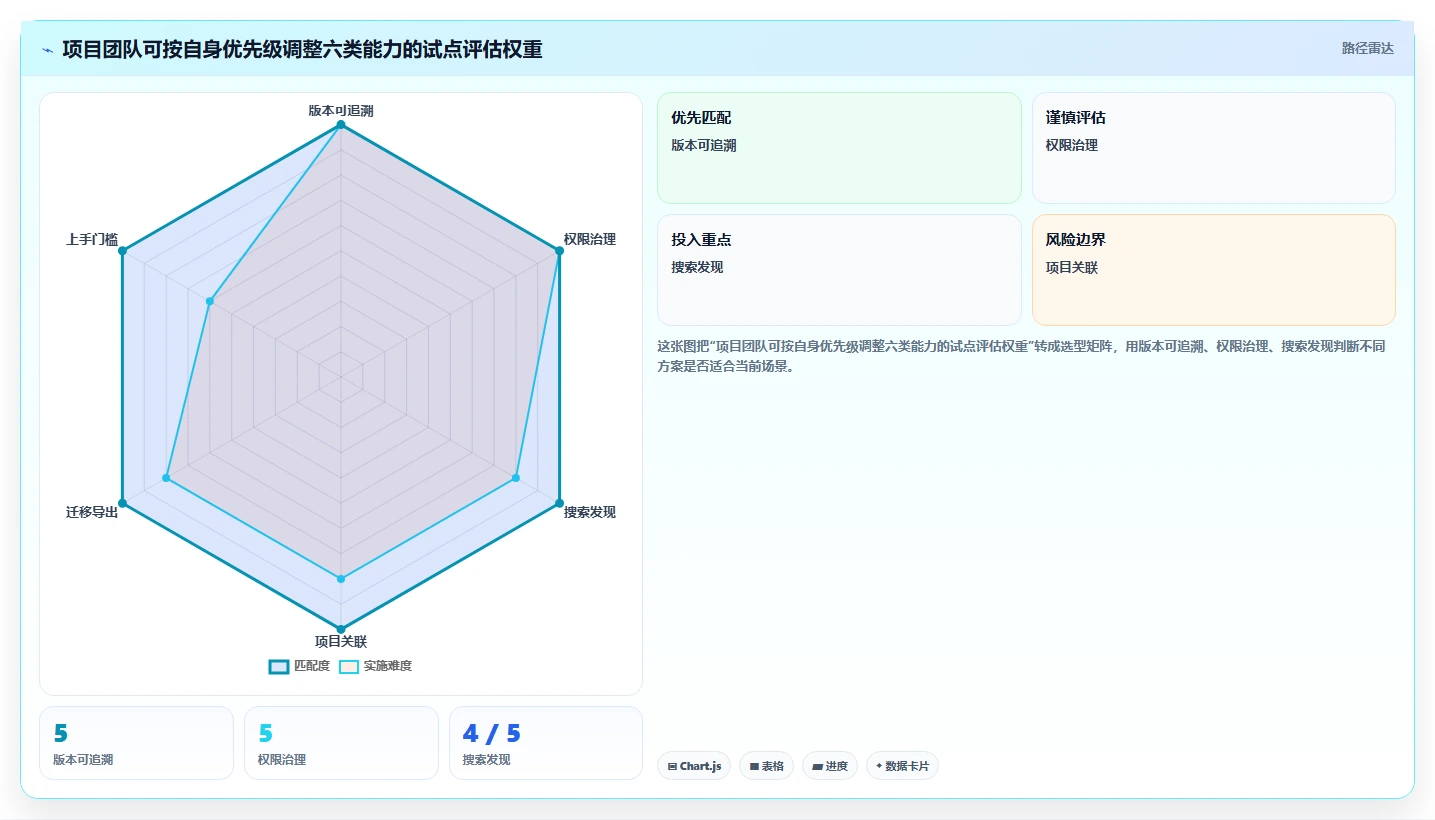Viewport: 1435px width, 820px height.
Task: Click 项目关联 text in 风险边界 card
Action: coord(1072,267)
